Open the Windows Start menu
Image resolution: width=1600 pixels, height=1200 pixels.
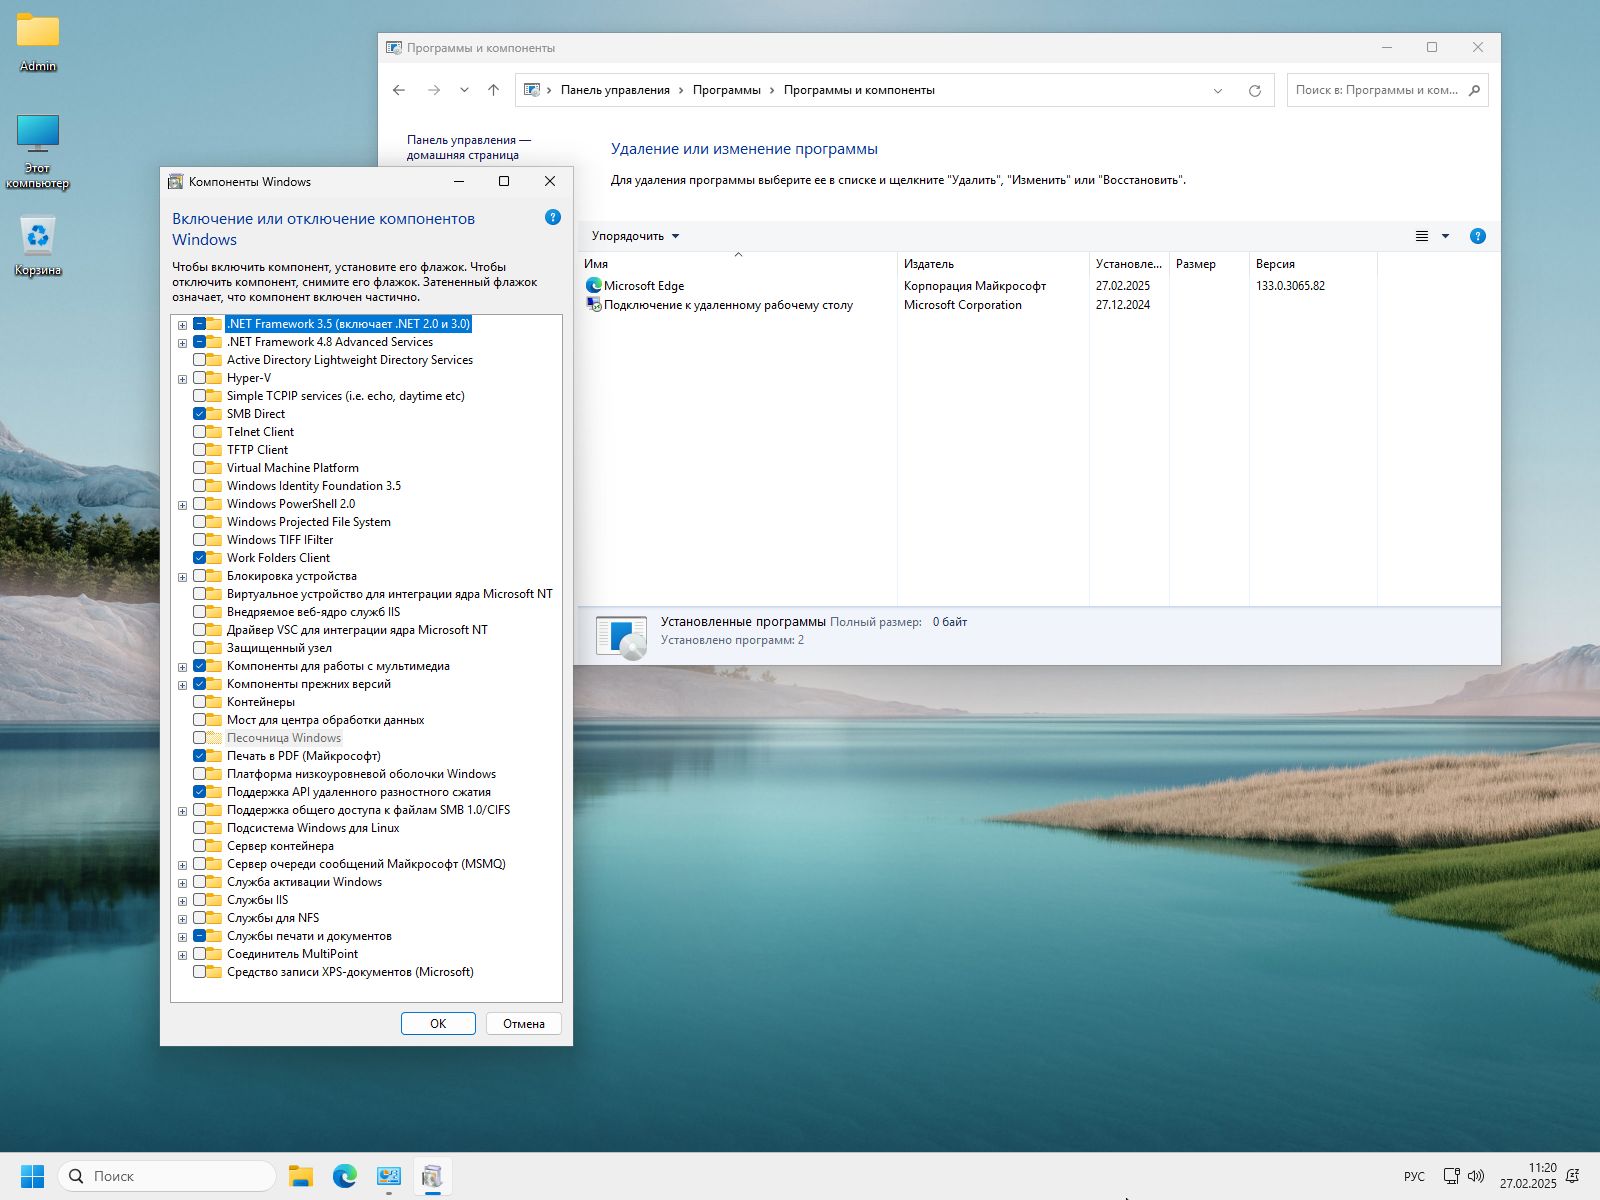pyautogui.click(x=33, y=1176)
